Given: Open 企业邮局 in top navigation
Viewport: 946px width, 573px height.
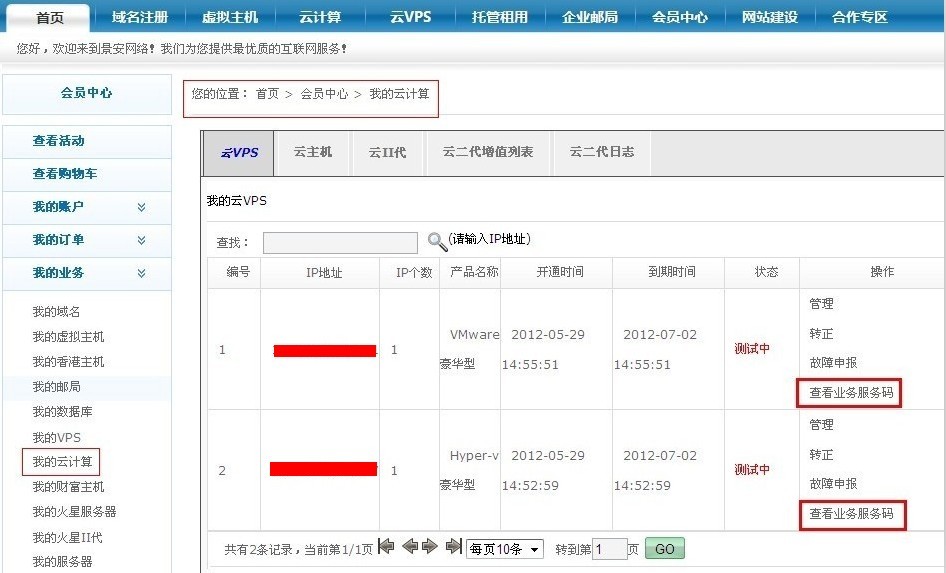Looking at the screenshot, I should 590,17.
